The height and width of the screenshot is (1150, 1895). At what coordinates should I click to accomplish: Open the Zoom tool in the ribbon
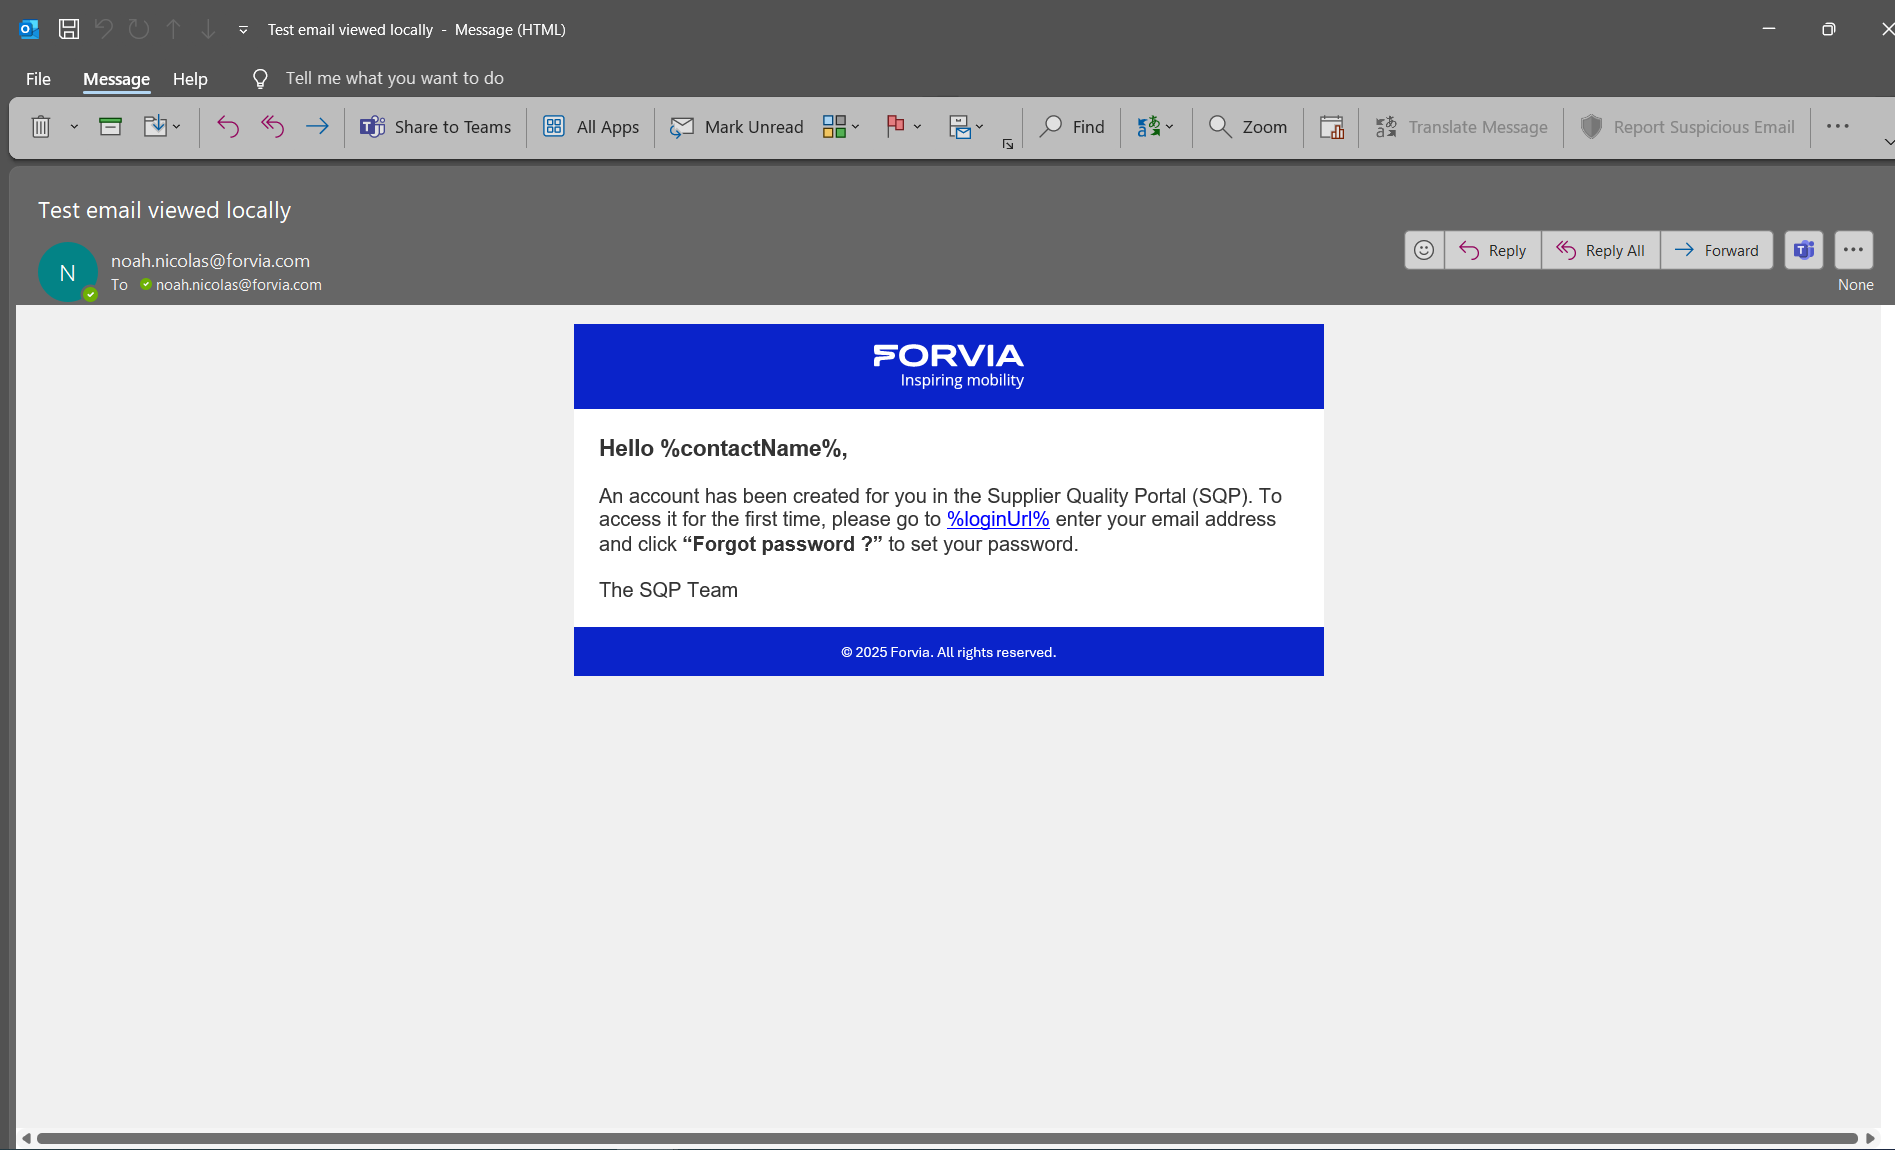pos(1248,127)
